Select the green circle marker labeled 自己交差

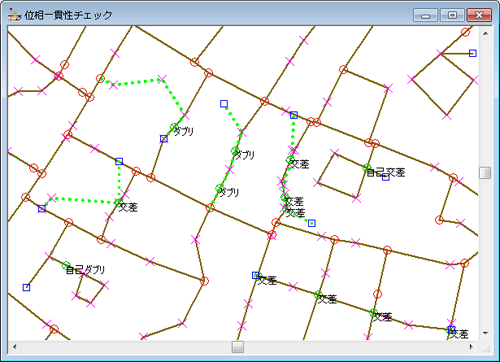[367, 168]
